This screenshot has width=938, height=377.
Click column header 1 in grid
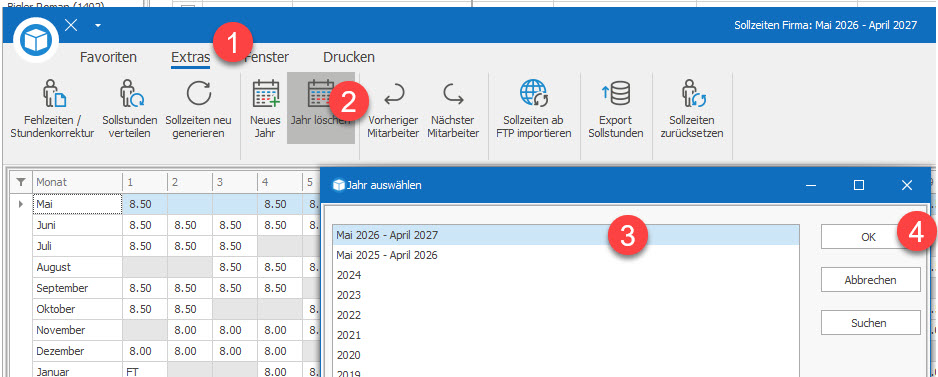(144, 182)
